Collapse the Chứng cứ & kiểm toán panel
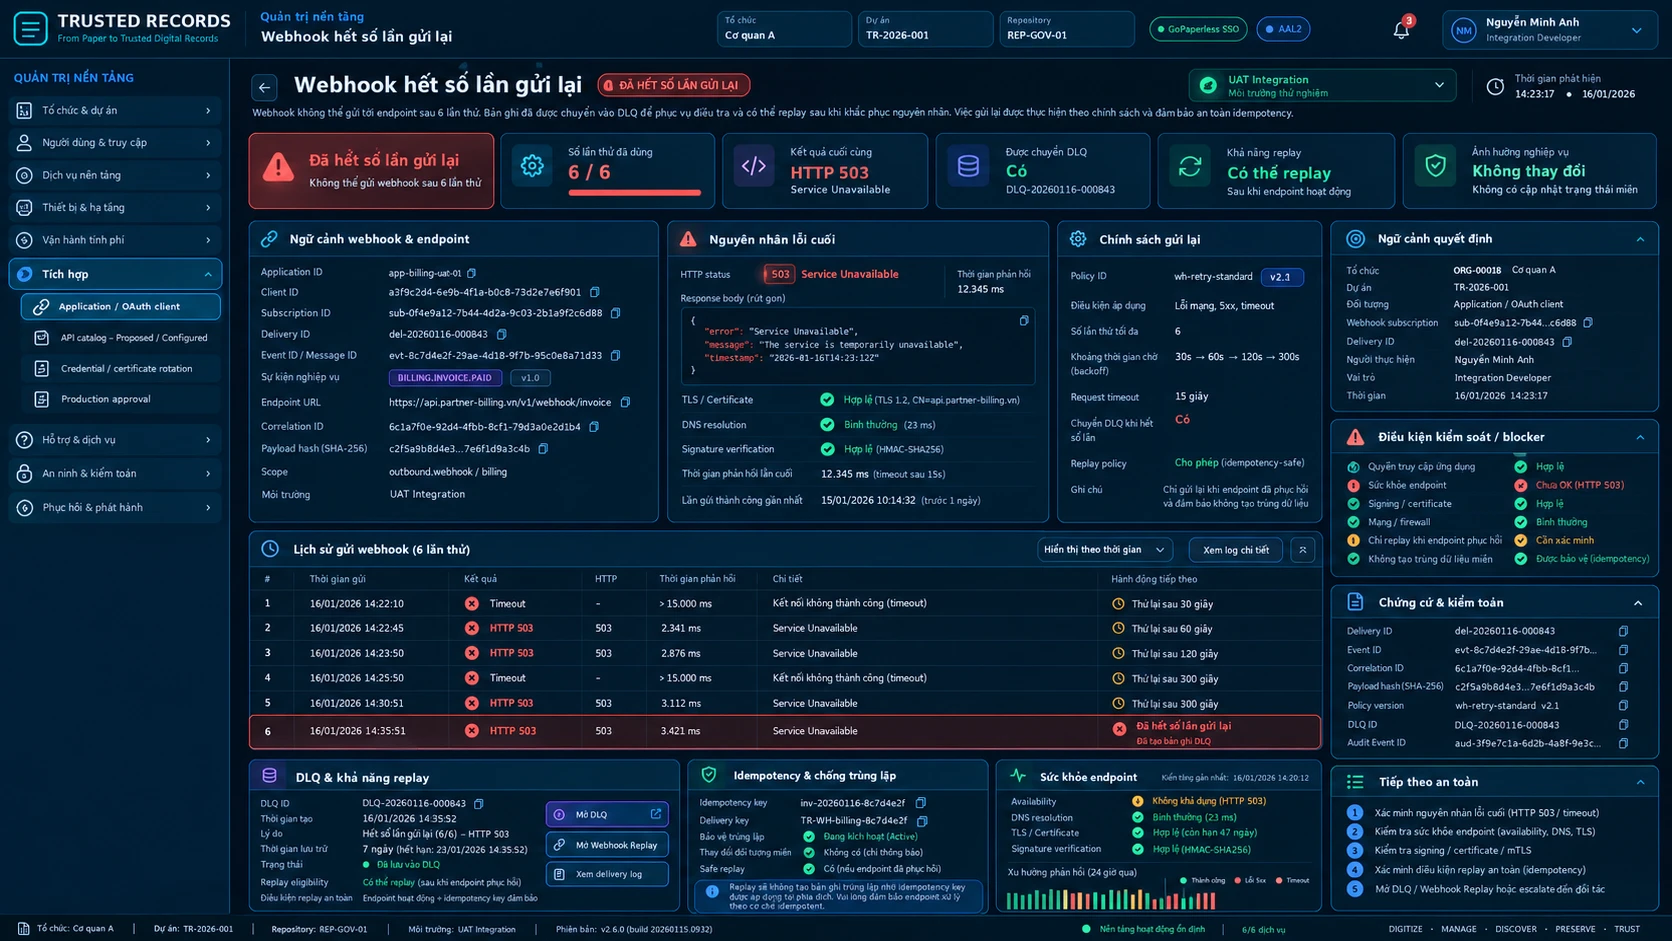1672x941 pixels. point(1638,603)
